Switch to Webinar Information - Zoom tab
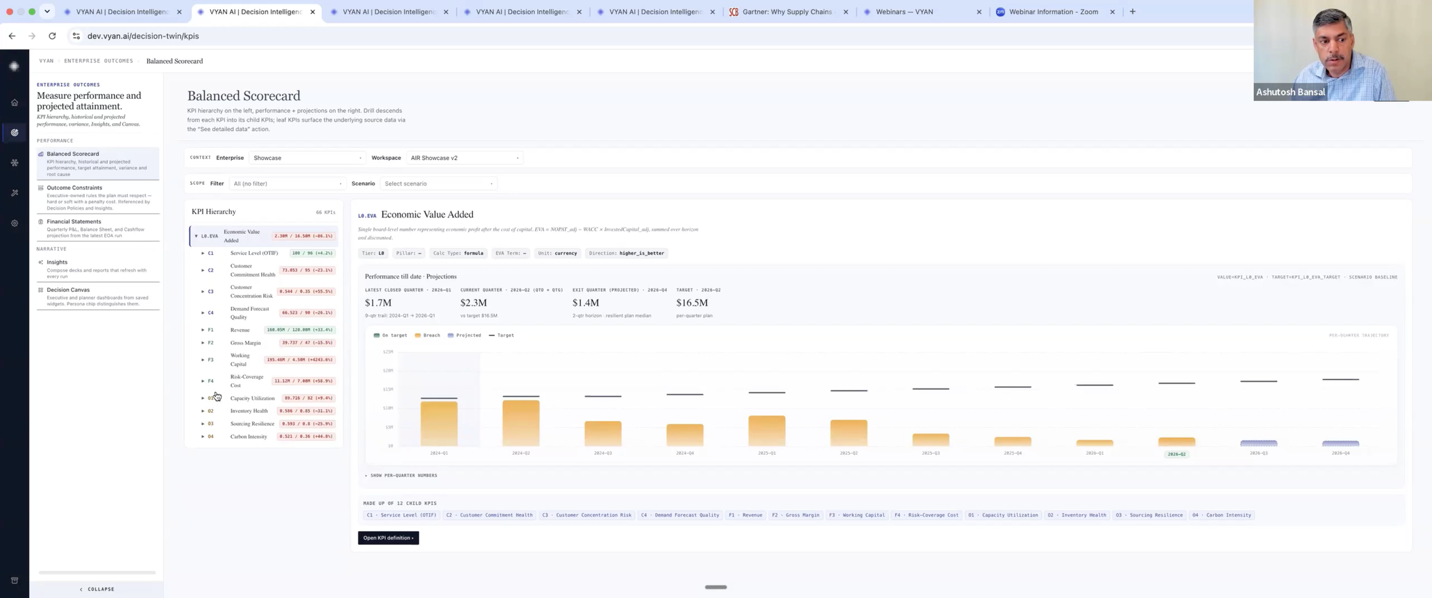 [1055, 12]
